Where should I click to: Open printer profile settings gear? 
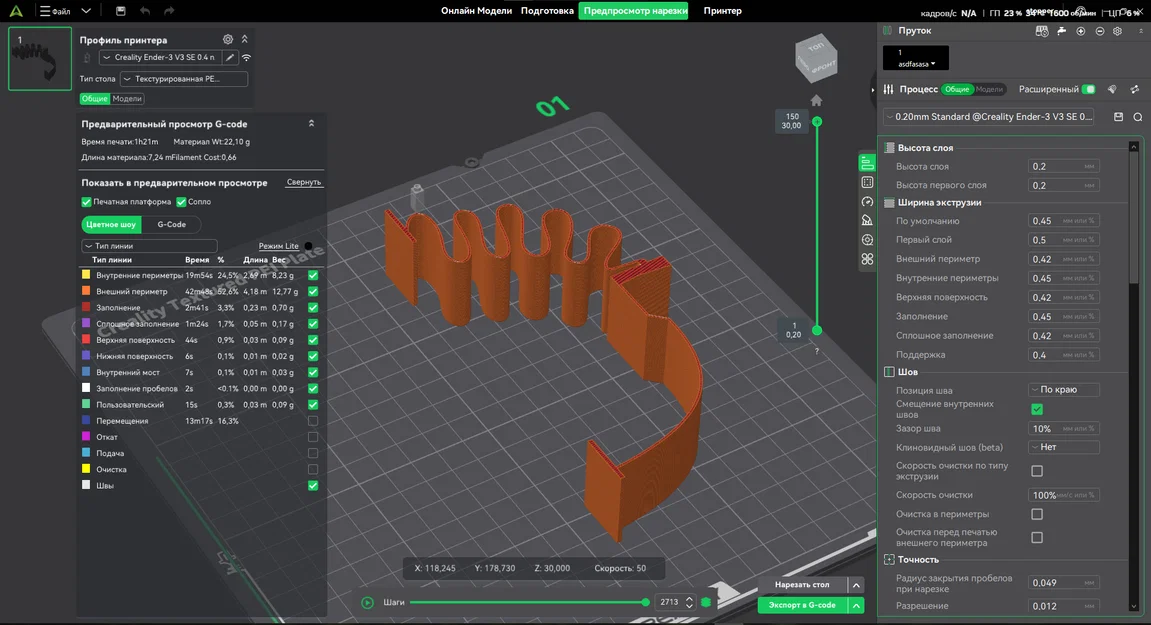pyautogui.click(x=228, y=40)
